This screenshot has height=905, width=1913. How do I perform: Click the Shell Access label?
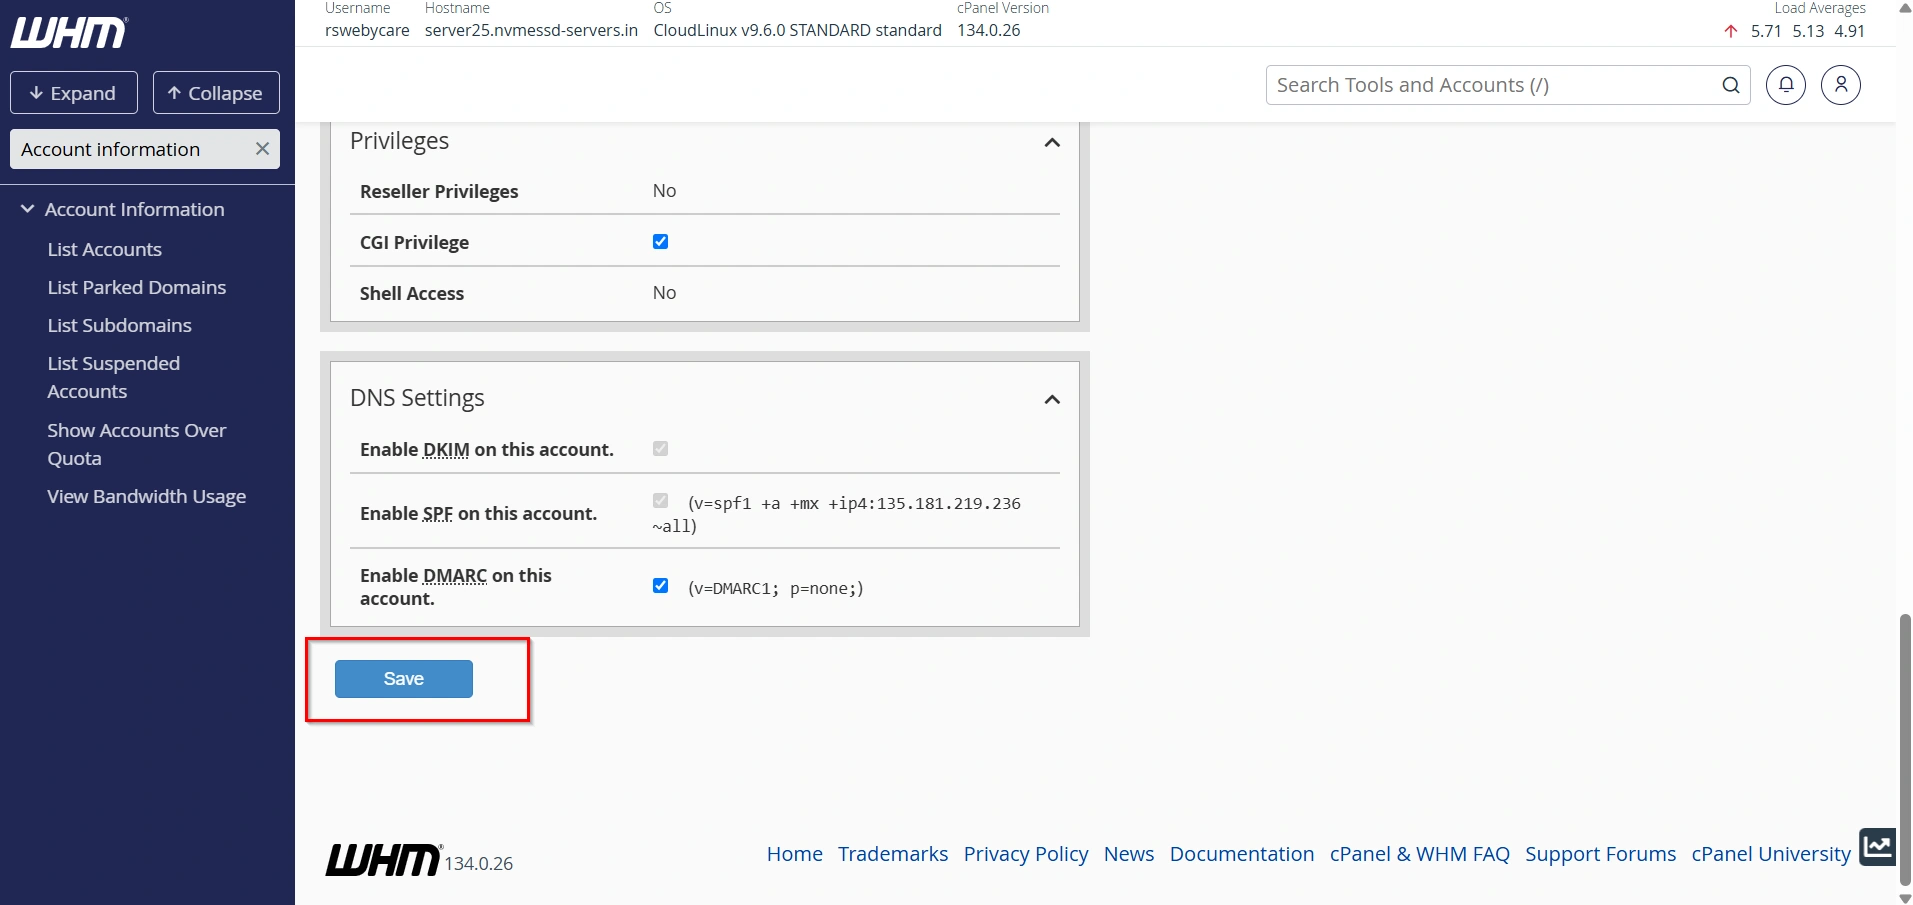pos(412,293)
